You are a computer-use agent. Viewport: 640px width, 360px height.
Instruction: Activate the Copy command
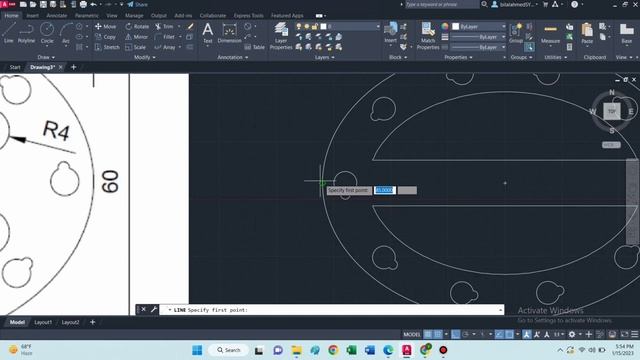point(106,37)
